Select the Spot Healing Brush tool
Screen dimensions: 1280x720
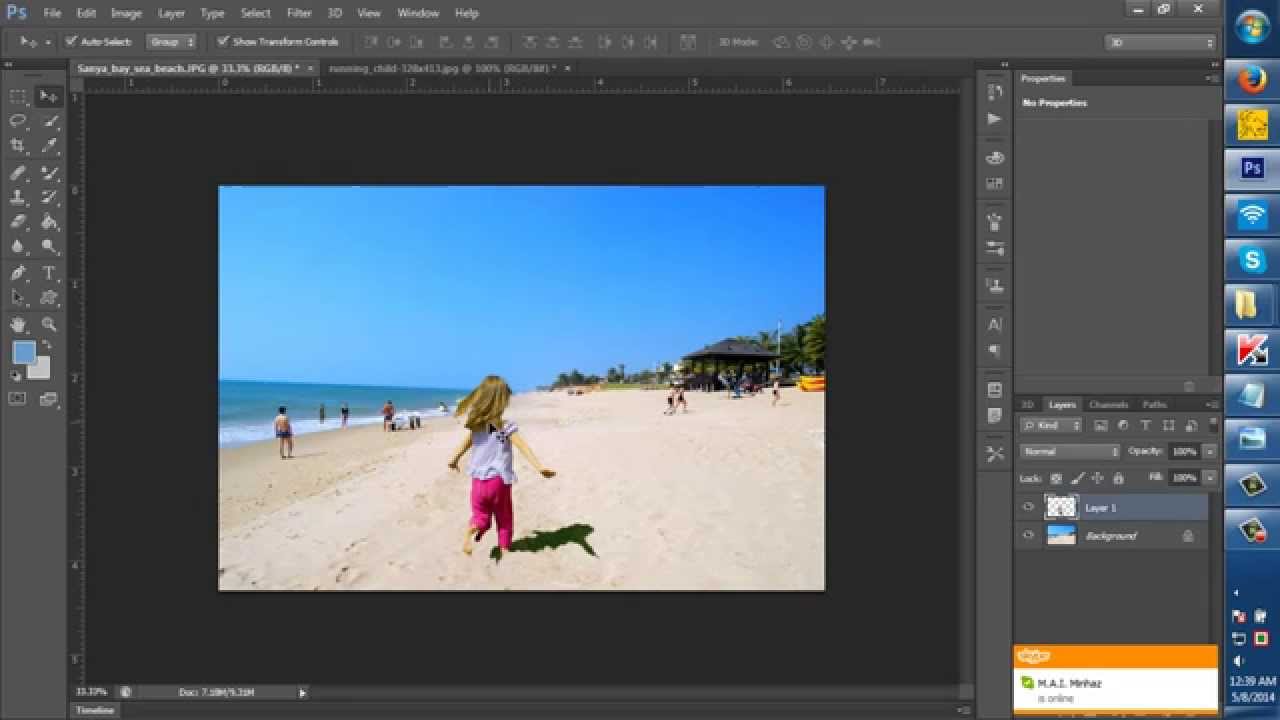tap(18, 172)
